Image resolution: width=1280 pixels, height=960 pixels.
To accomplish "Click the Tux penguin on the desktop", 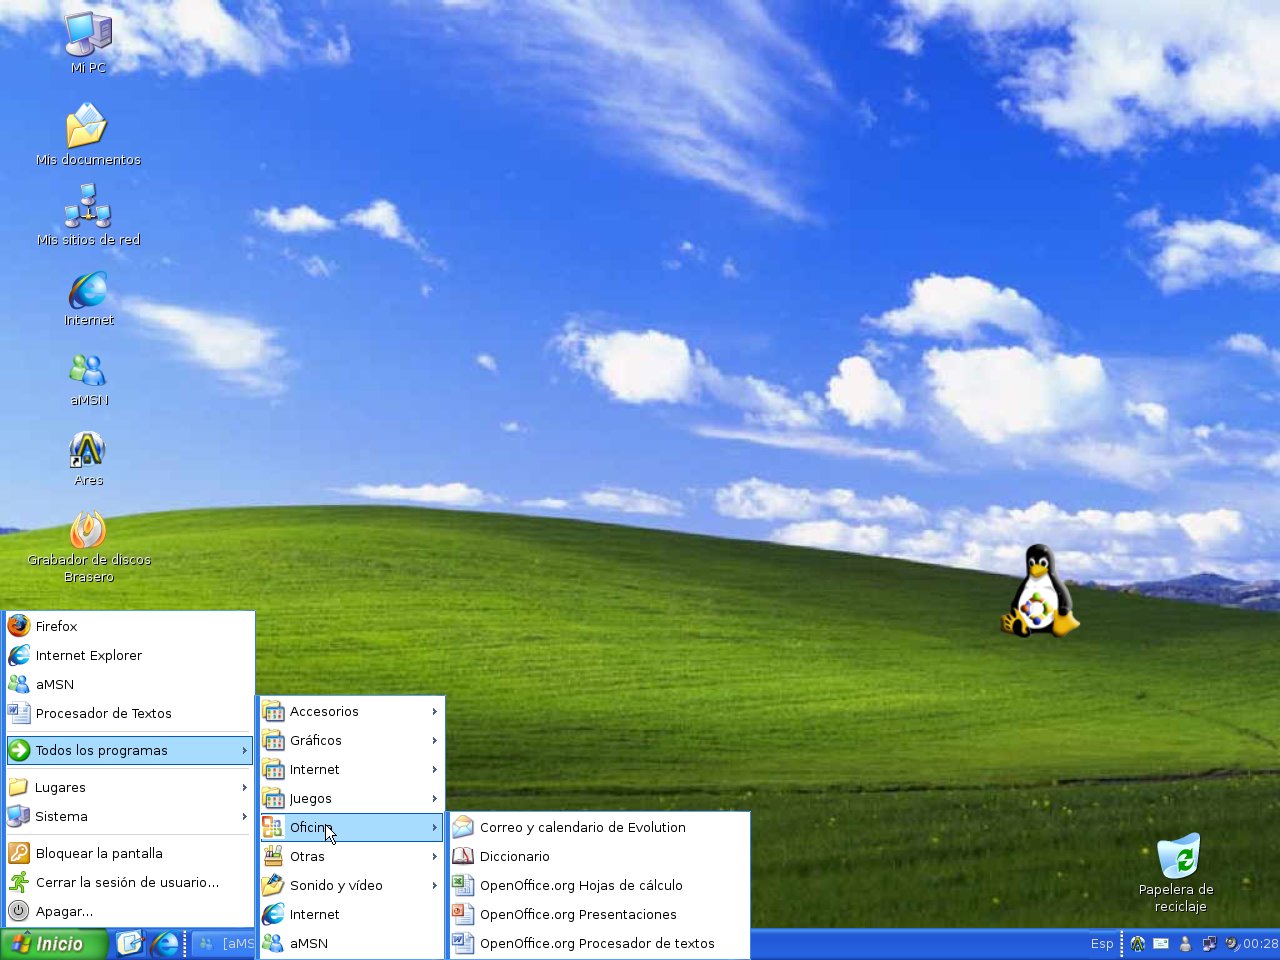I will [1039, 592].
